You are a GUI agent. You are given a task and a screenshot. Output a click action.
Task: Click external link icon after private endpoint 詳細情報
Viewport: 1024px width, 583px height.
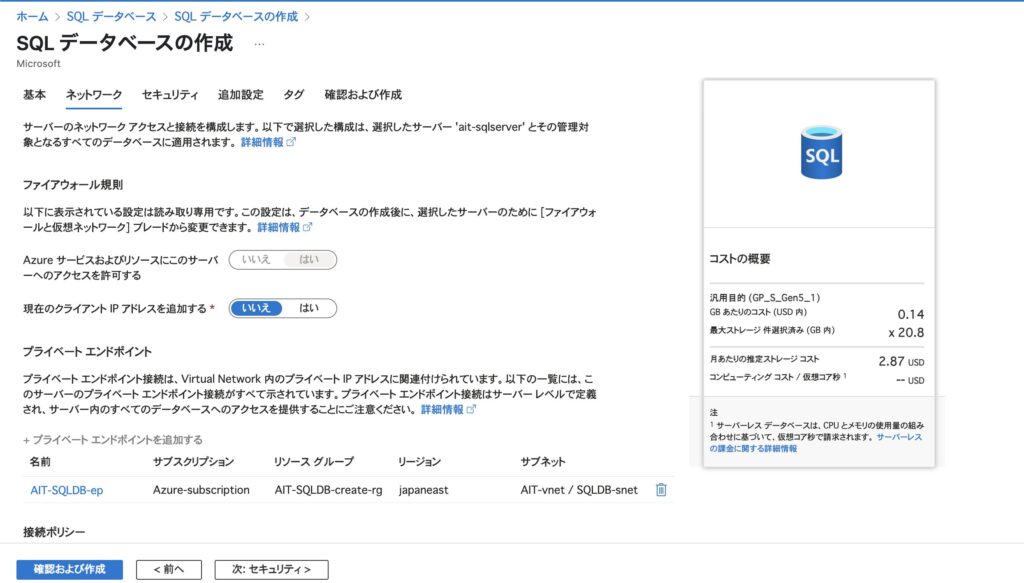471,409
